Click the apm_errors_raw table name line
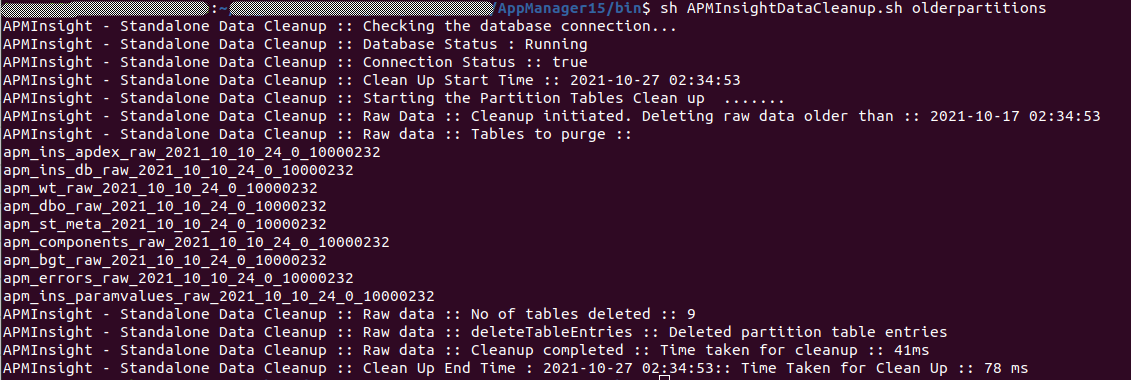1131x380 pixels. [x=178, y=278]
